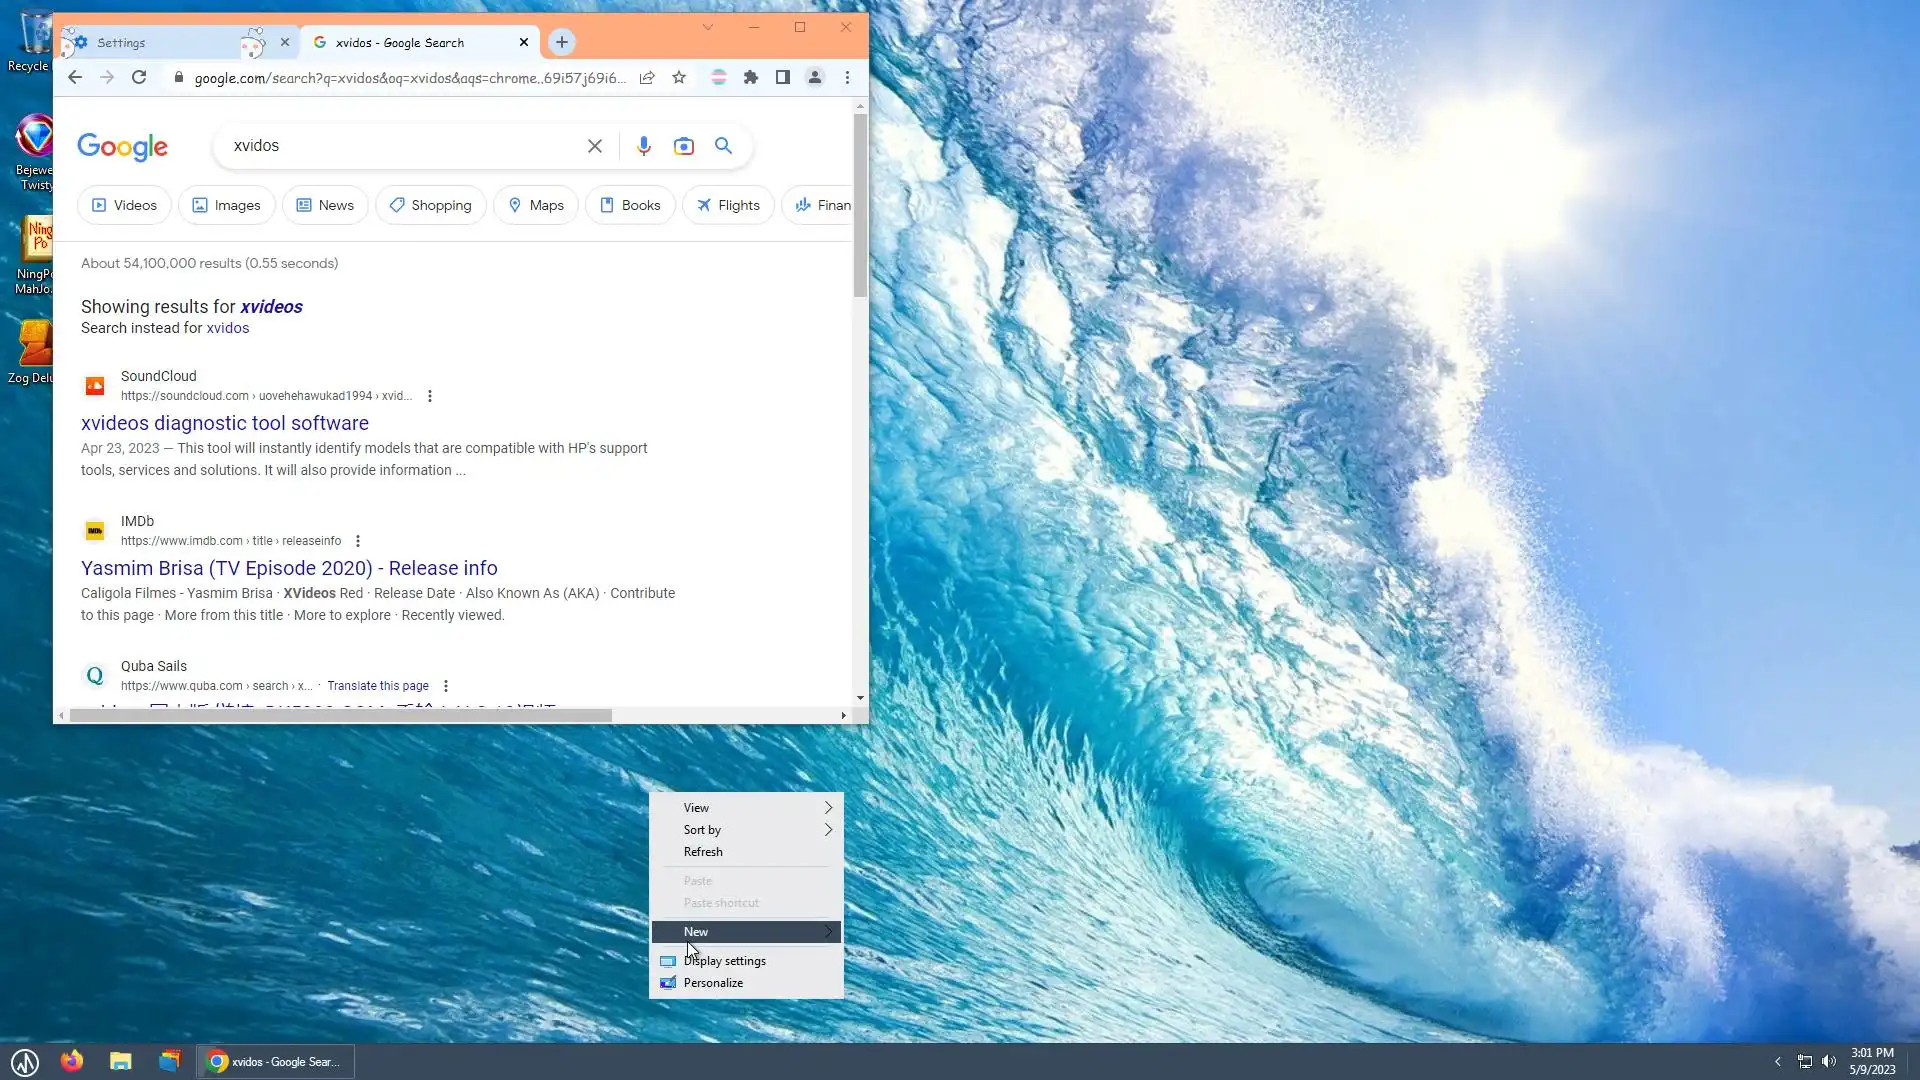
Task: Click the Google Lens camera icon
Action: [684, 146]
